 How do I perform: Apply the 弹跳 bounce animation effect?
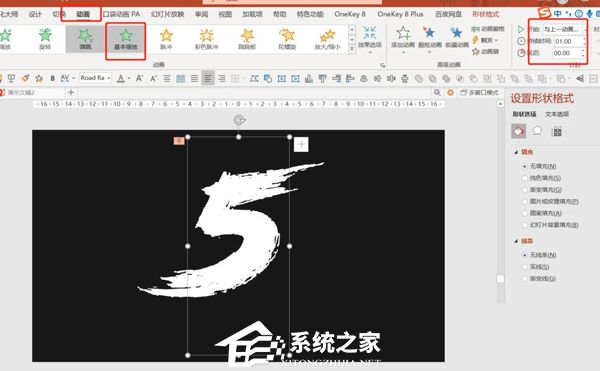click(85, 39)
